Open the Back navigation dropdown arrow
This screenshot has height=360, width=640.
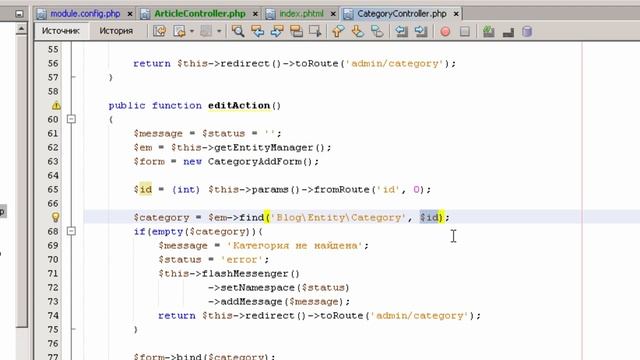point(191,31)
